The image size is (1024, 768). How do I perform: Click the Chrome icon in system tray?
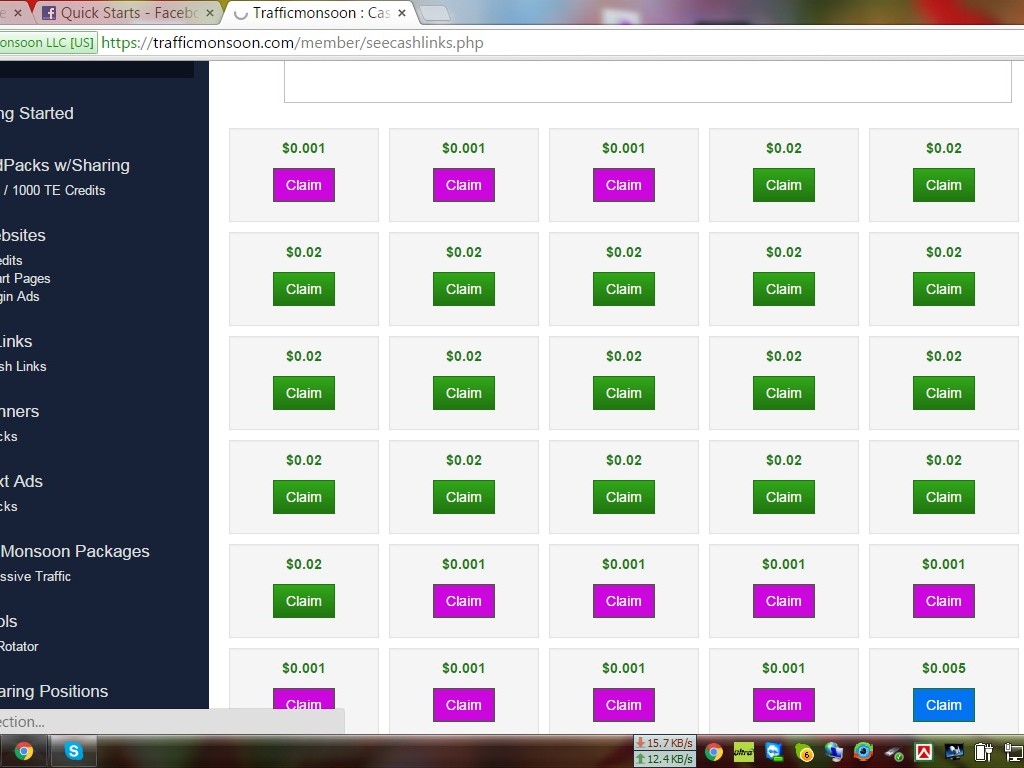(x=714, y=752)
